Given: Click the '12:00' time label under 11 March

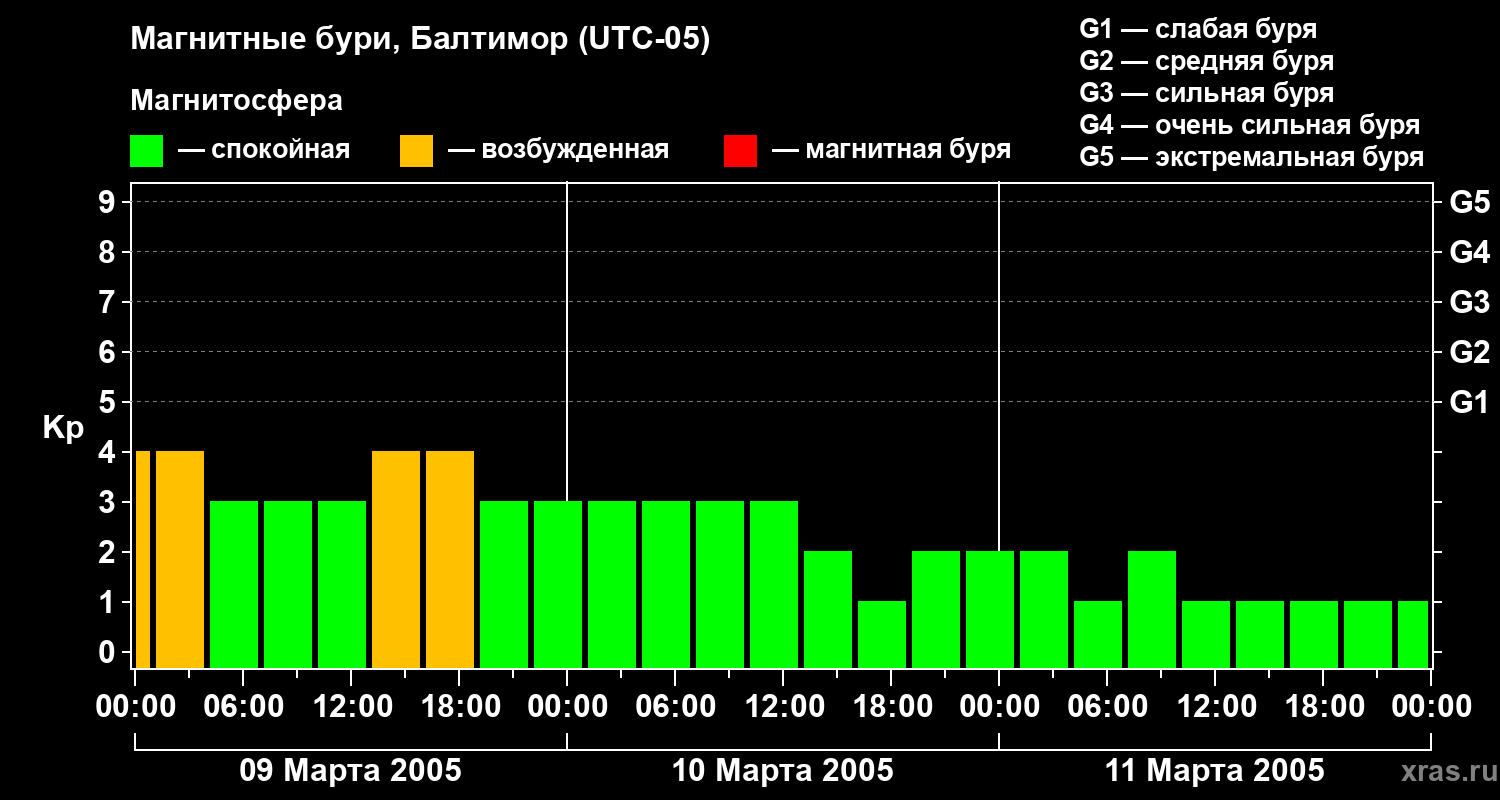Looking at the screenshot, I should pyautogui.click(x=1214, y=707).
